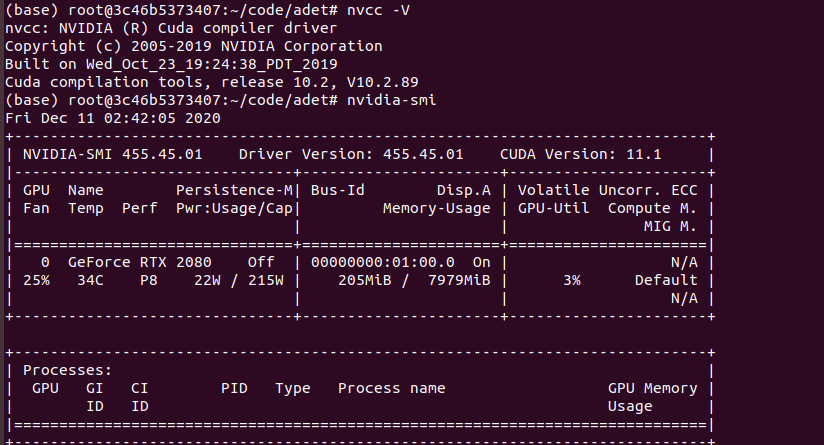Click release version 'V10.2.89'
Screen dimensions: 824x445
(382, 82)
